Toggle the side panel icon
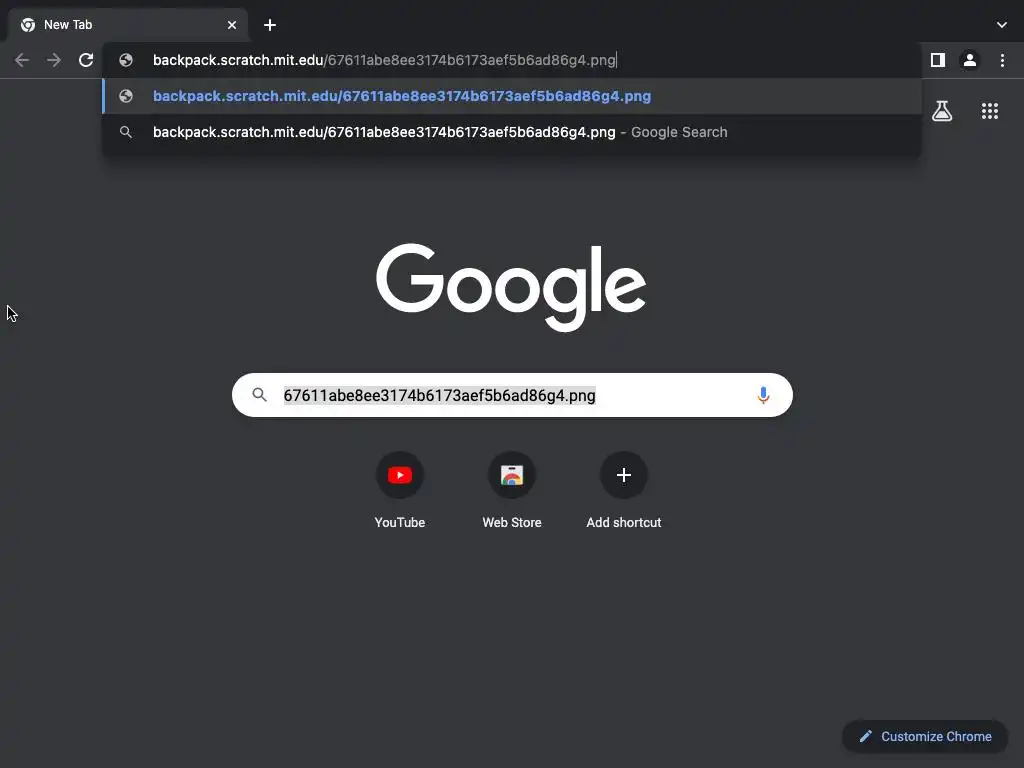This screenshot has height=768, width=1024. point(938,60)
